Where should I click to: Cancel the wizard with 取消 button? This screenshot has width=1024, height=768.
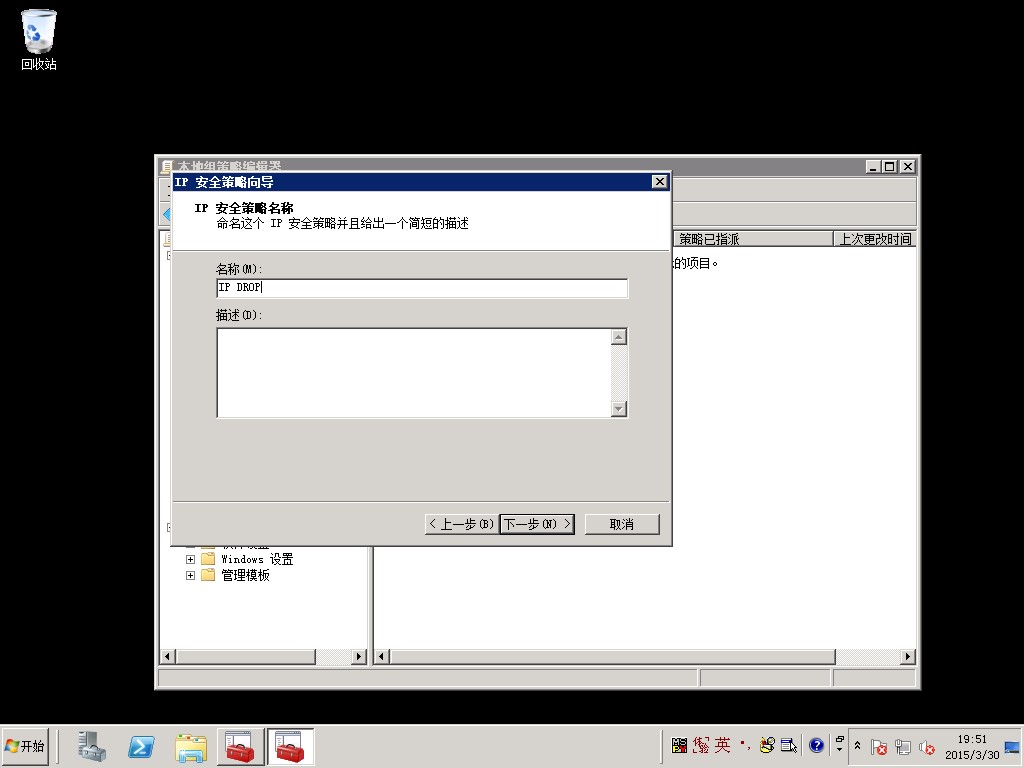622,524
